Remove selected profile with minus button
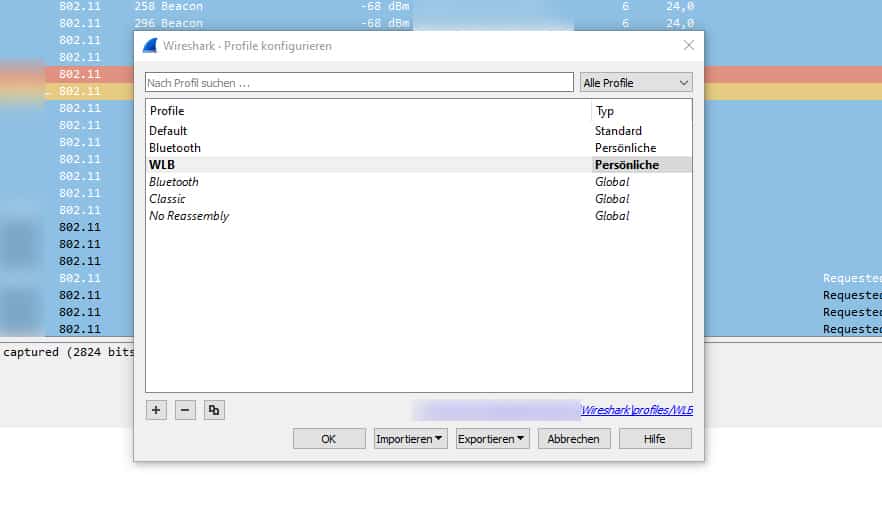 tap(185, 410)
